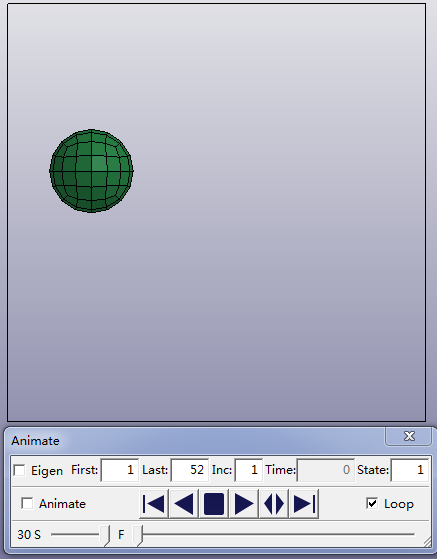Close the Animate dialog

click(x=409, y=436)
